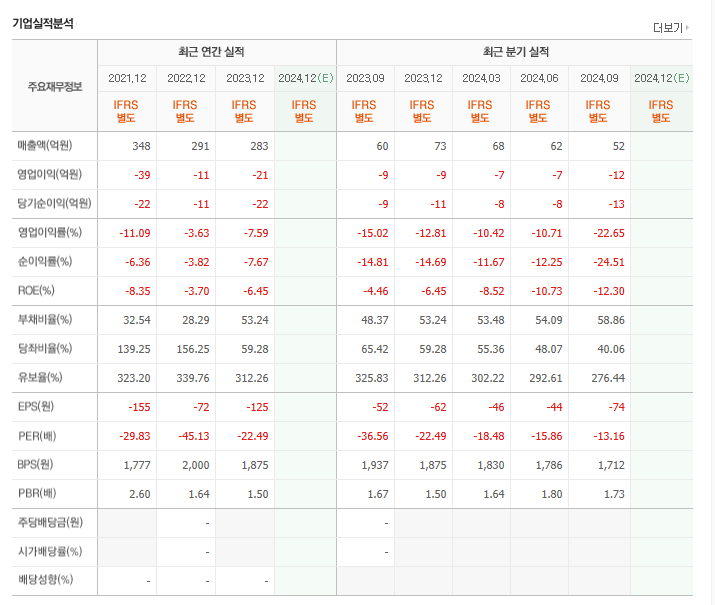This screenshot has height=605, width=715.
Task: Click the 139.25 quick ratio value
Action: pos(134,349)
